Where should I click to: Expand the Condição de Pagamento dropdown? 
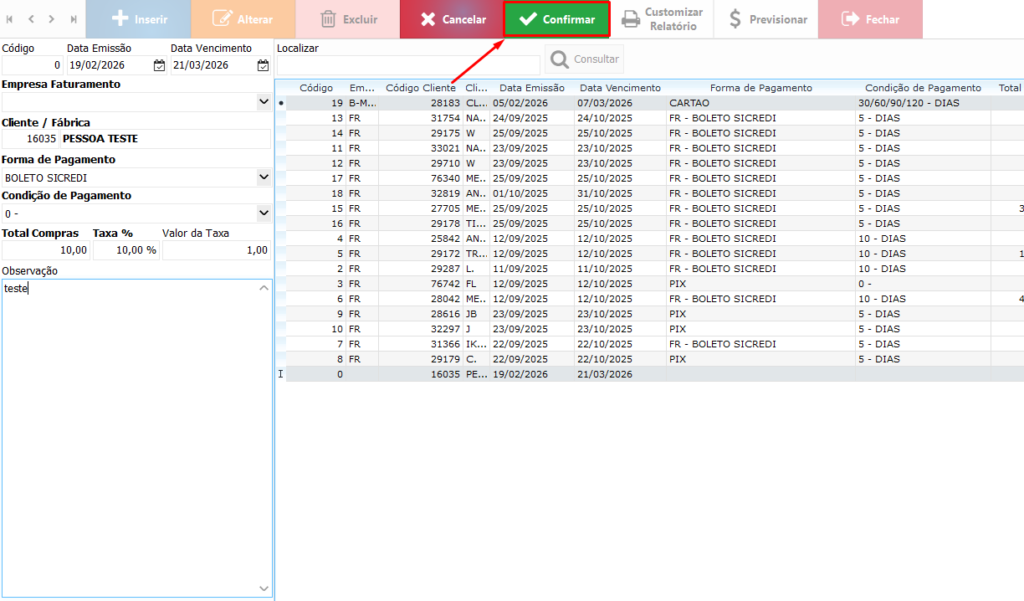pyautogui.click(x=263, y=213)
